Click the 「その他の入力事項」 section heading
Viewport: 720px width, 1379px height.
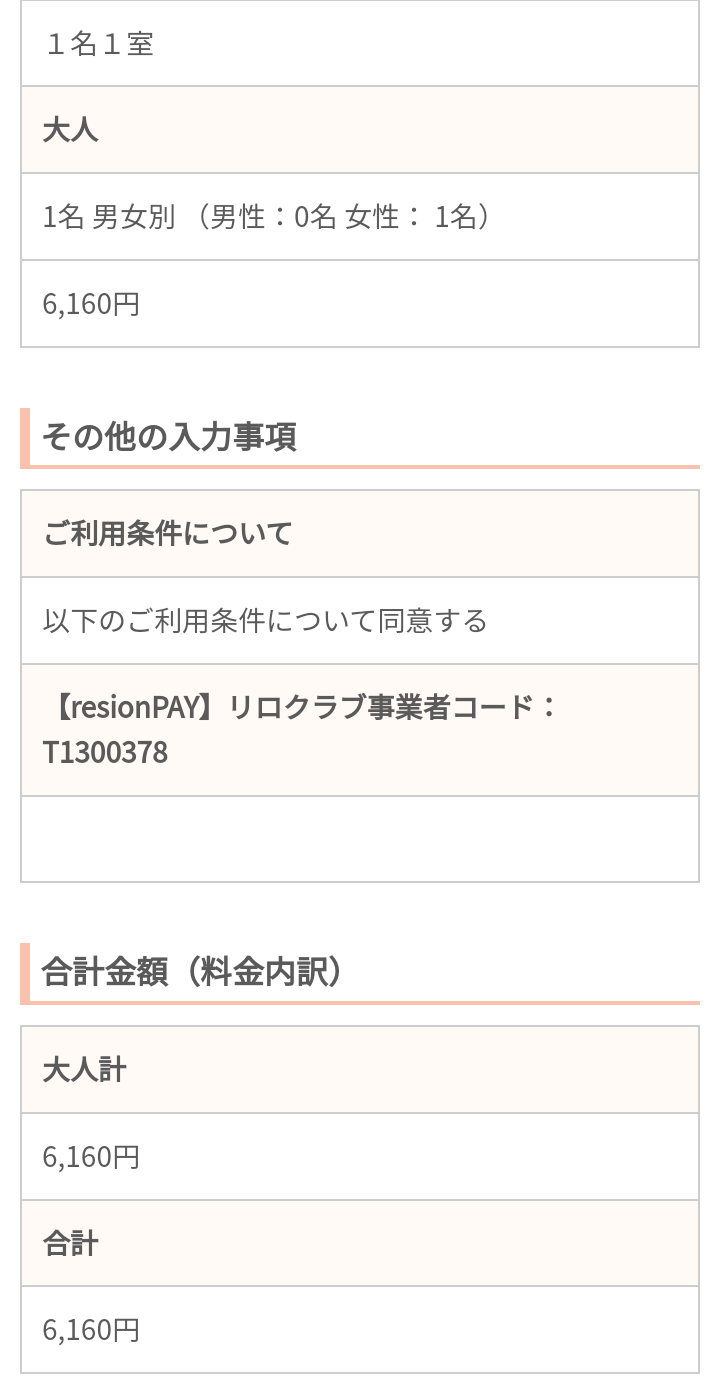tap(169, 437)
